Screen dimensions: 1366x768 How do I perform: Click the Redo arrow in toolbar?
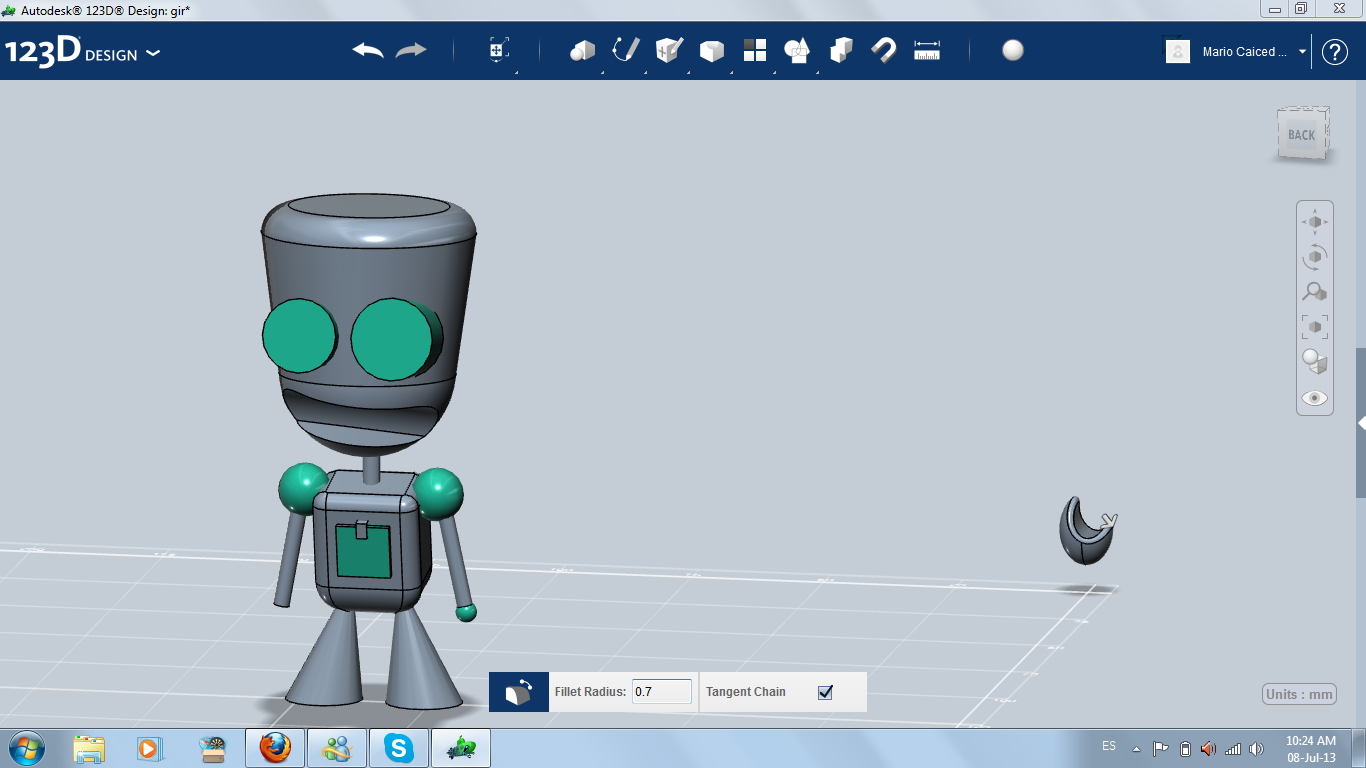coord(411,50)
